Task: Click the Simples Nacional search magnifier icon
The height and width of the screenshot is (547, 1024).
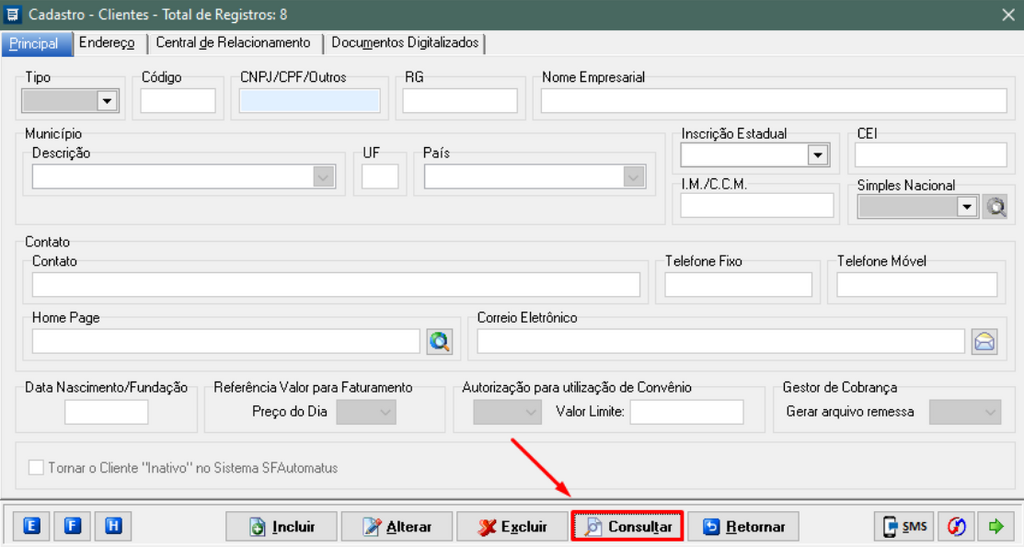Action: click(995, 207)
